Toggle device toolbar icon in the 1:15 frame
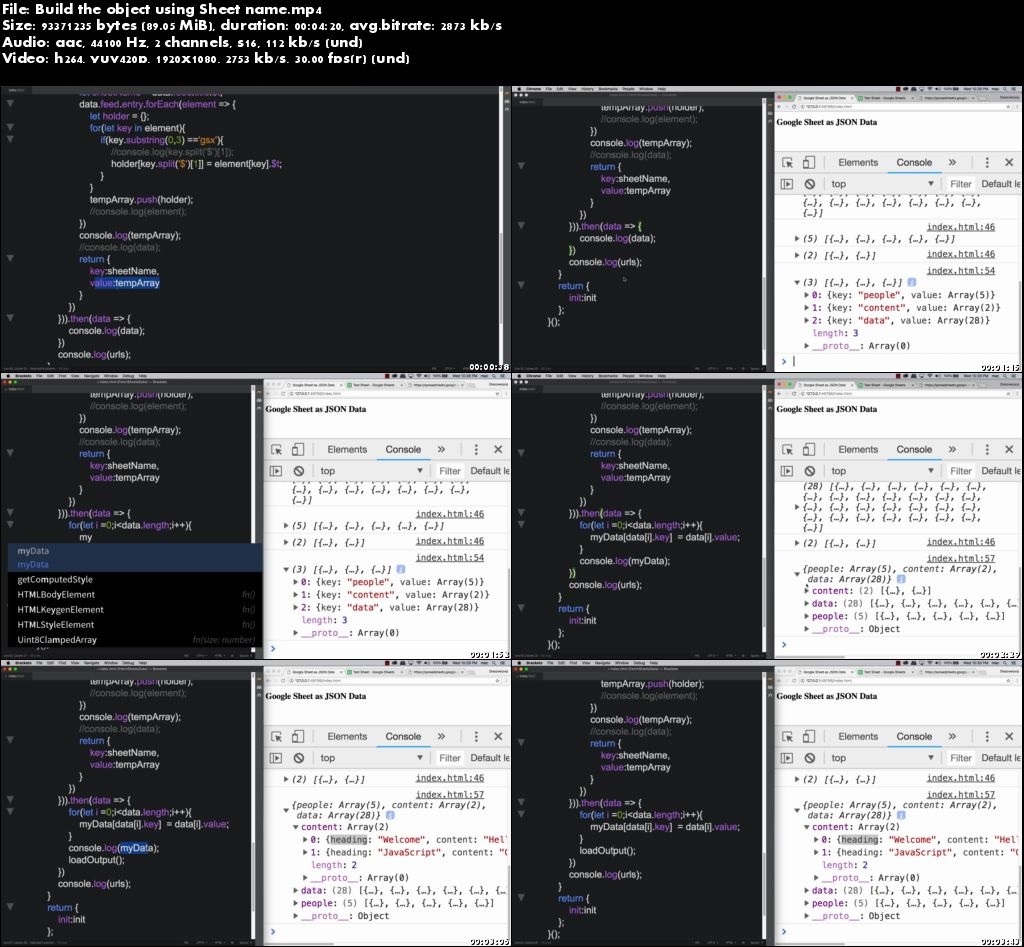This screenshot has height=947, width=1024. click(x=808, y=162)
